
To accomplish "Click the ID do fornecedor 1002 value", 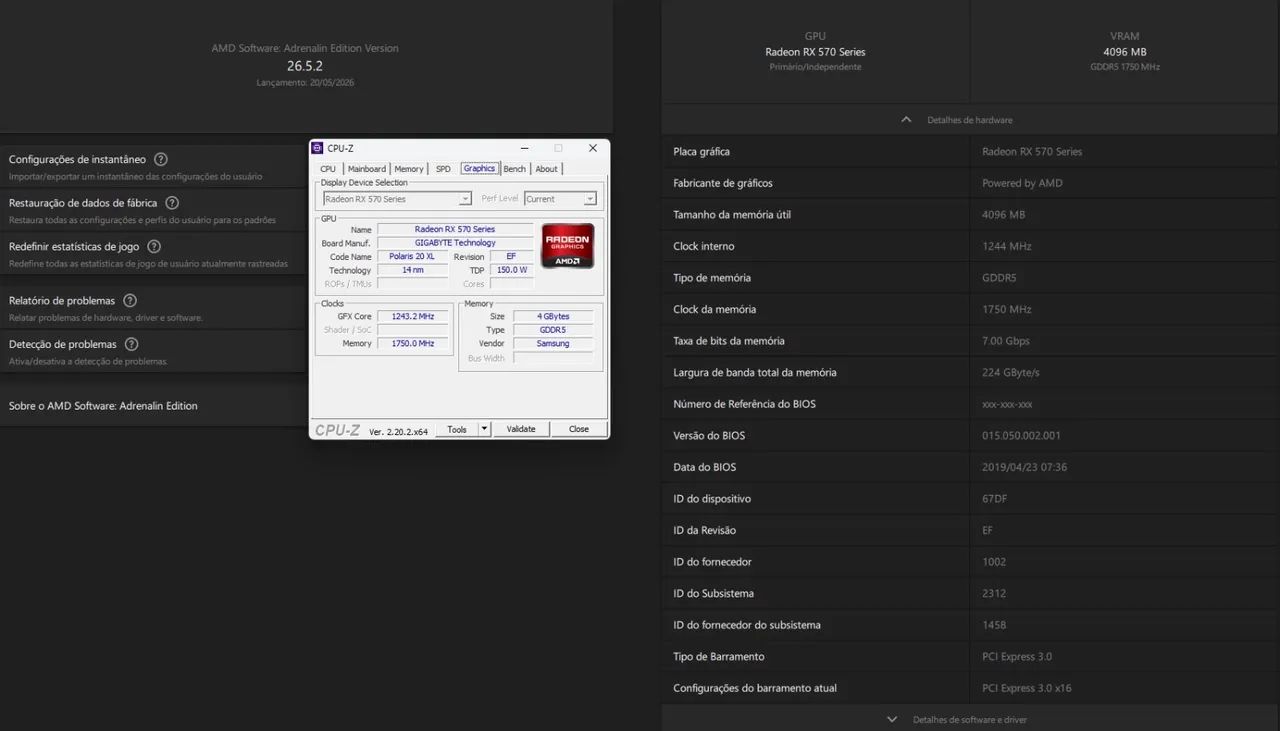I will [994, 562].
